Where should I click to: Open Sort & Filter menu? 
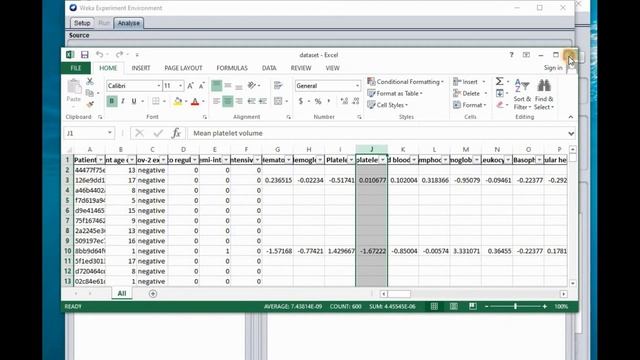click(x=522, y=95)
